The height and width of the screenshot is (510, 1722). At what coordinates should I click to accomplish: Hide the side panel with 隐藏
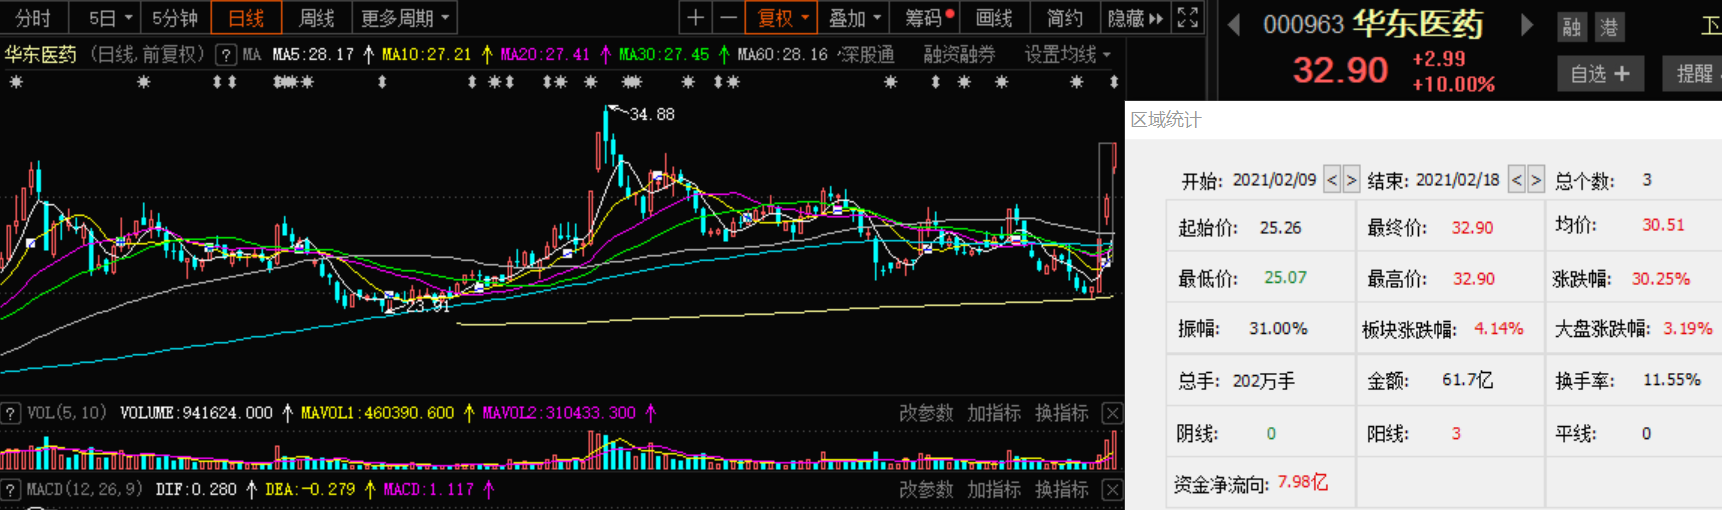[1135, 18]
